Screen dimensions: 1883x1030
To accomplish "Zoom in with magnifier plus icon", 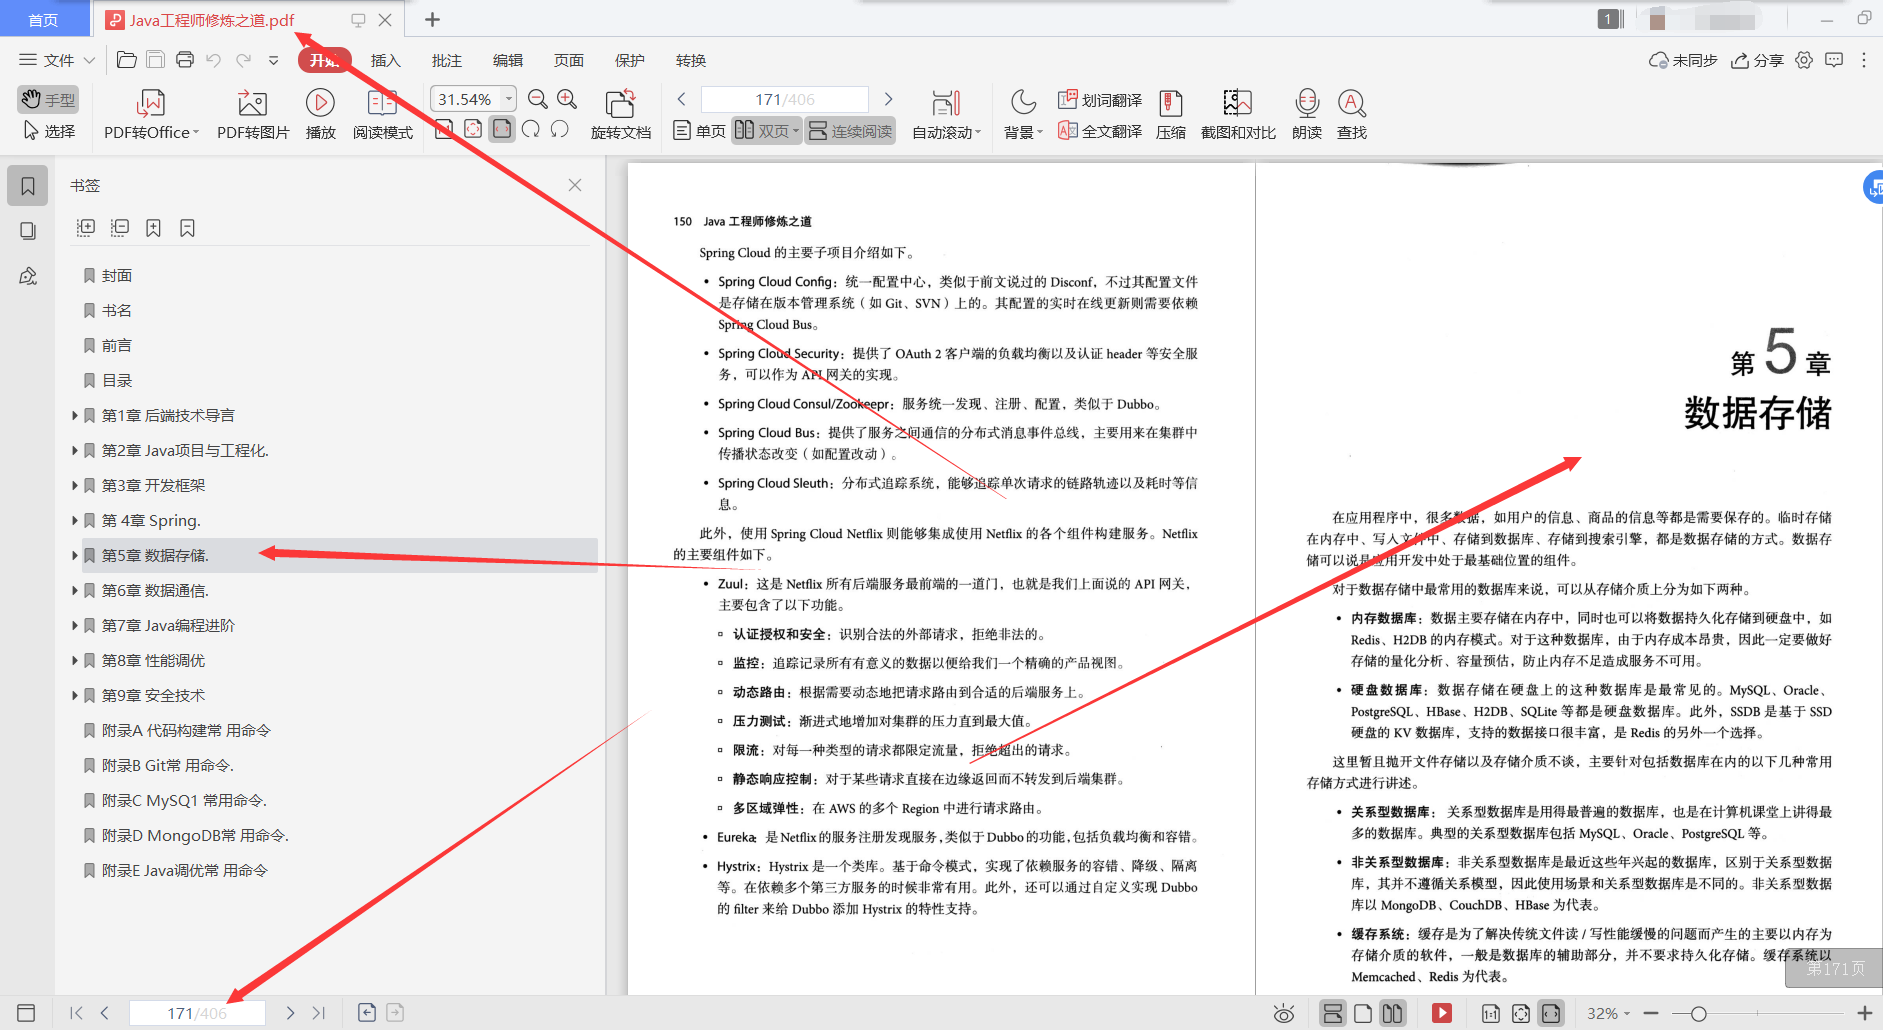I will click(567, 98).
